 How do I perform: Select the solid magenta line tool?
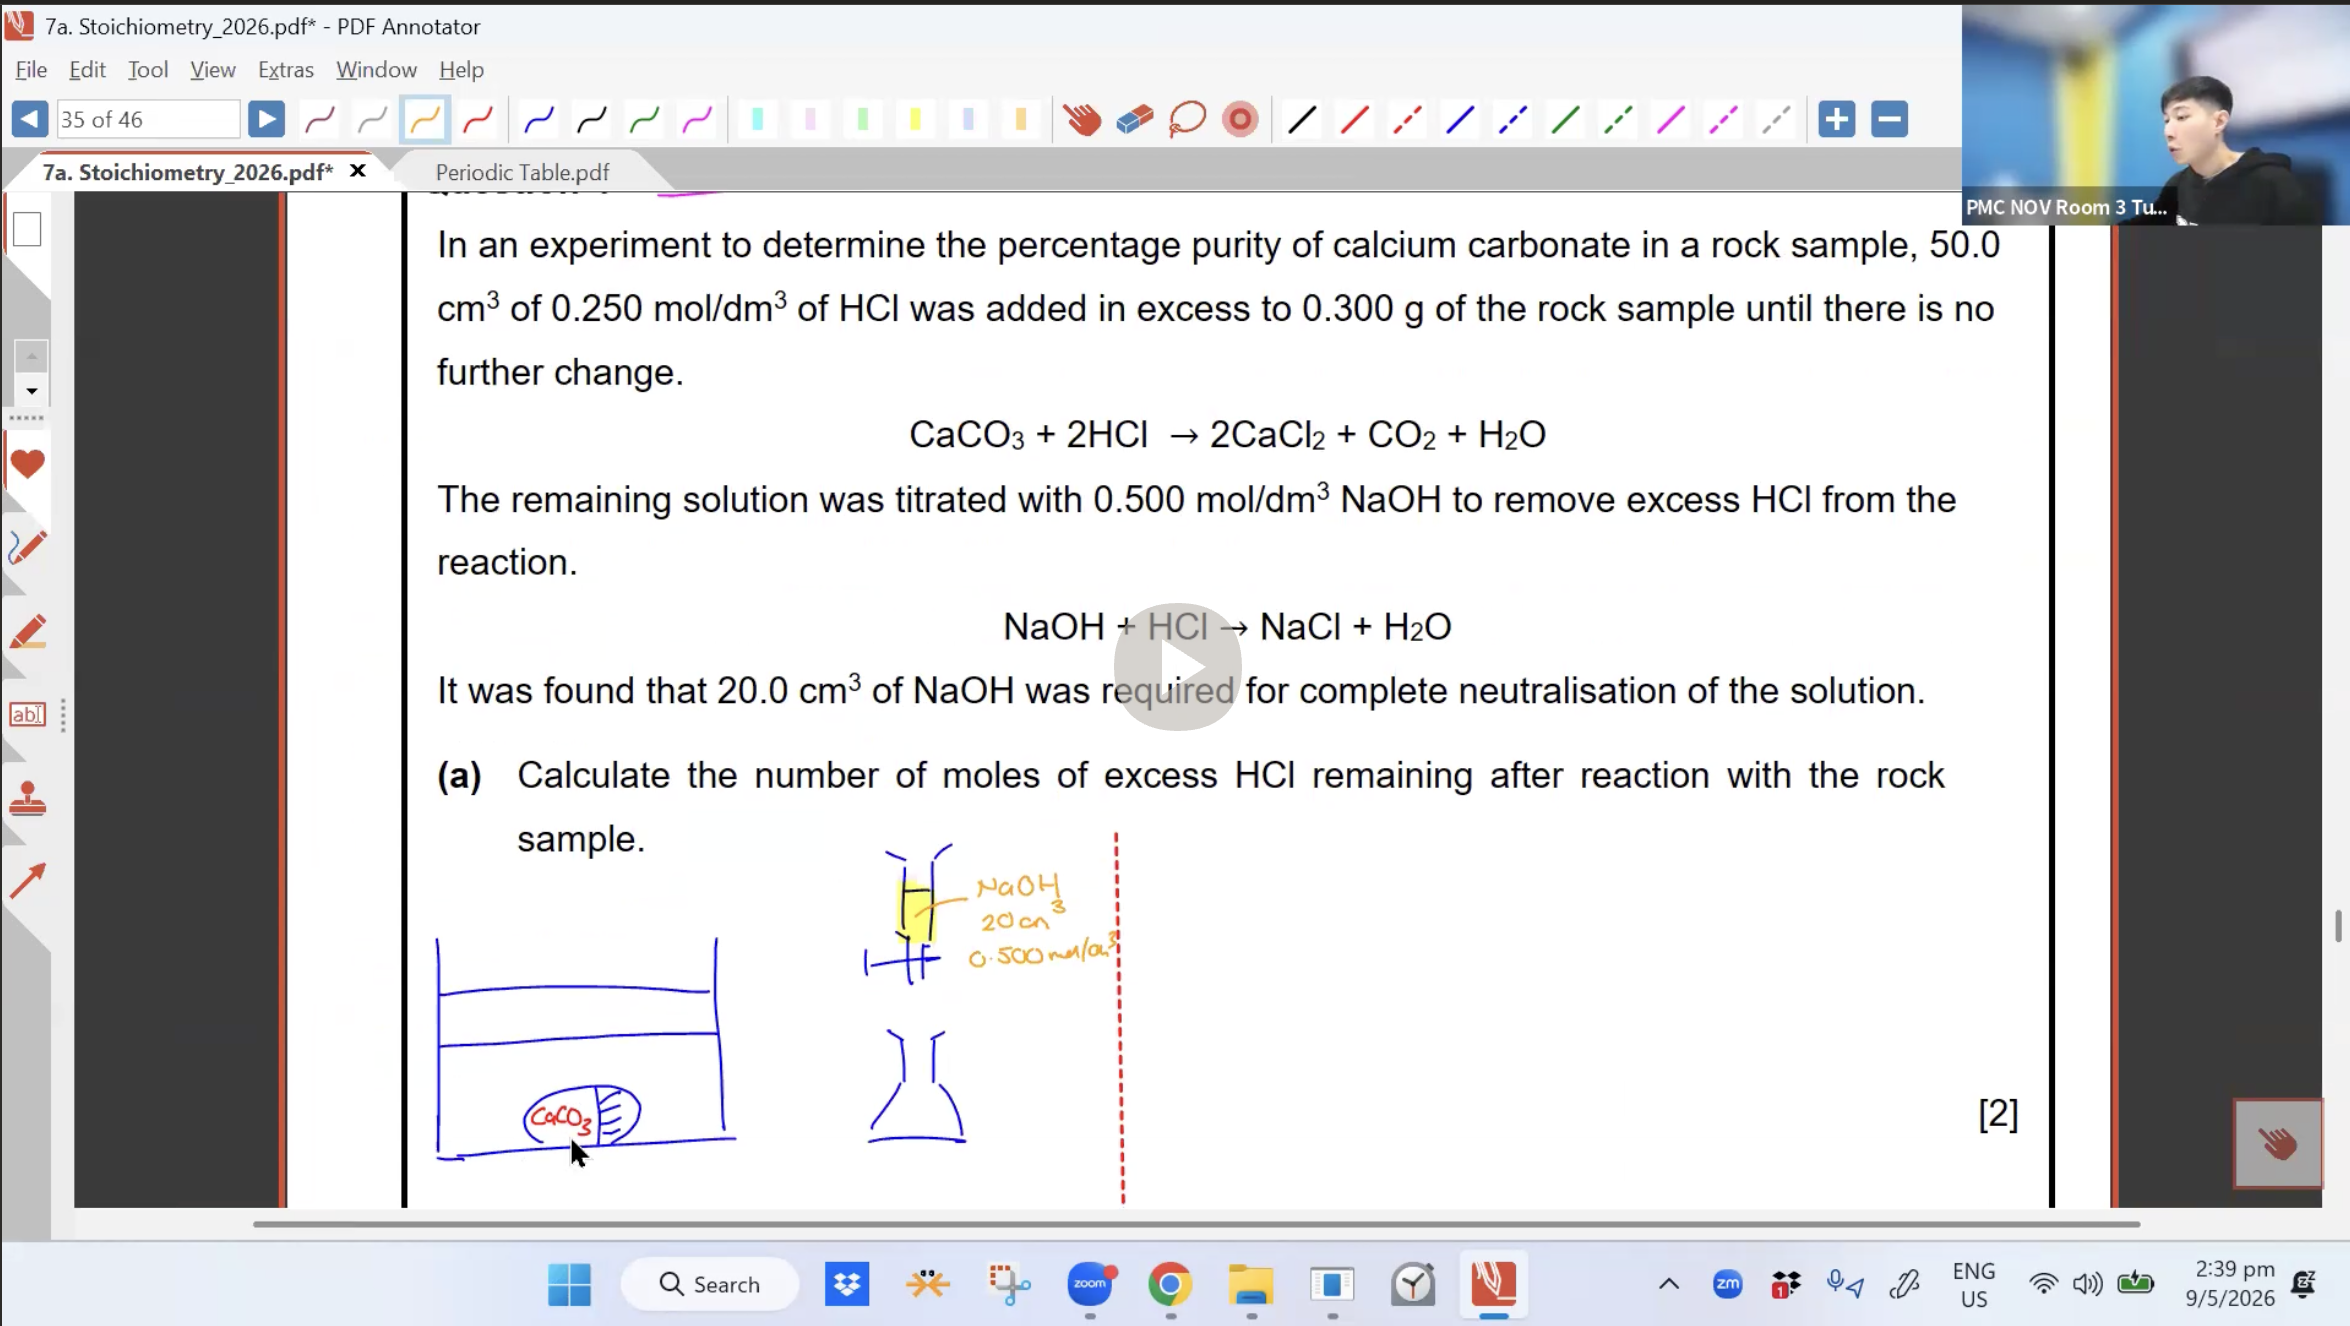coord(1671,120)
